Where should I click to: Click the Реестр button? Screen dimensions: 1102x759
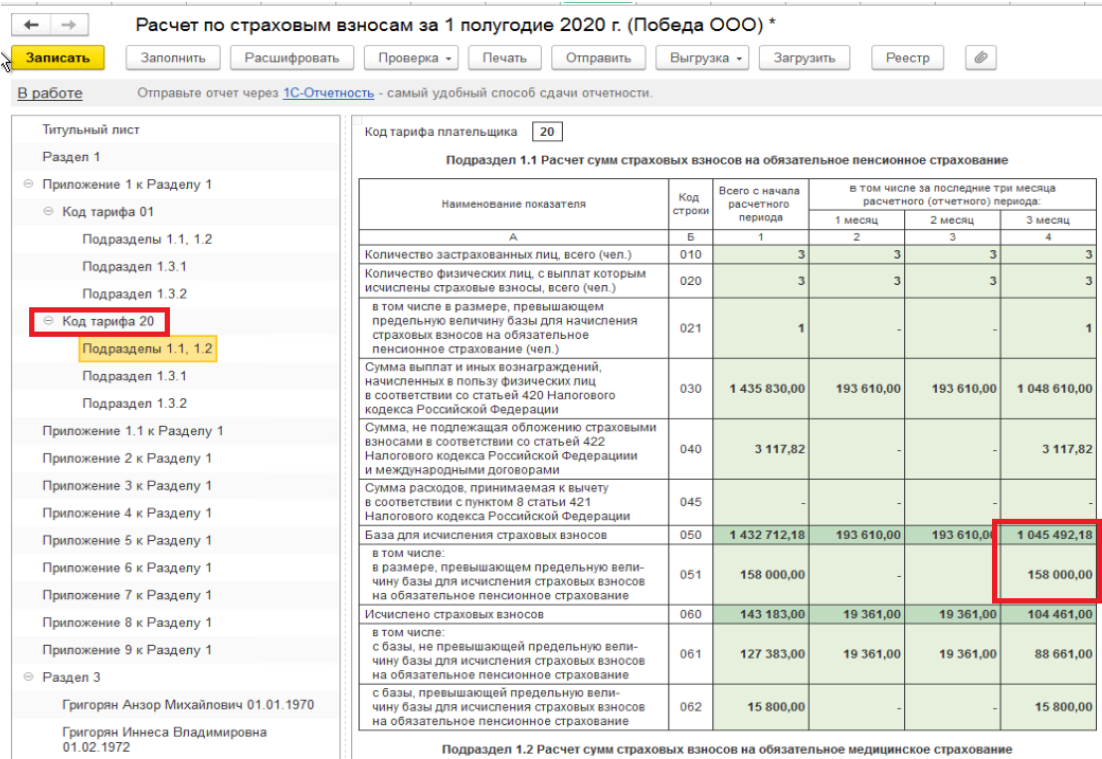907,58
